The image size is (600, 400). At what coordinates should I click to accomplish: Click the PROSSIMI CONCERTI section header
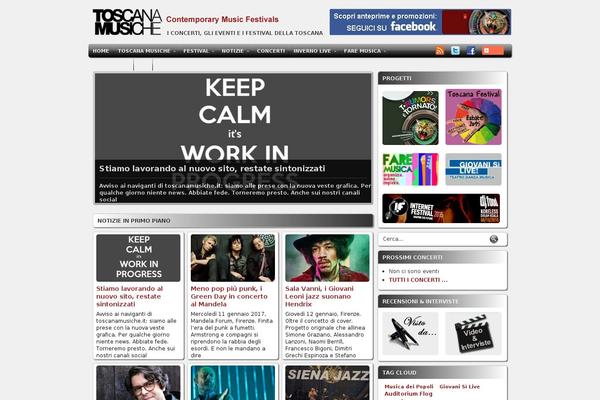tap(412, 257)
